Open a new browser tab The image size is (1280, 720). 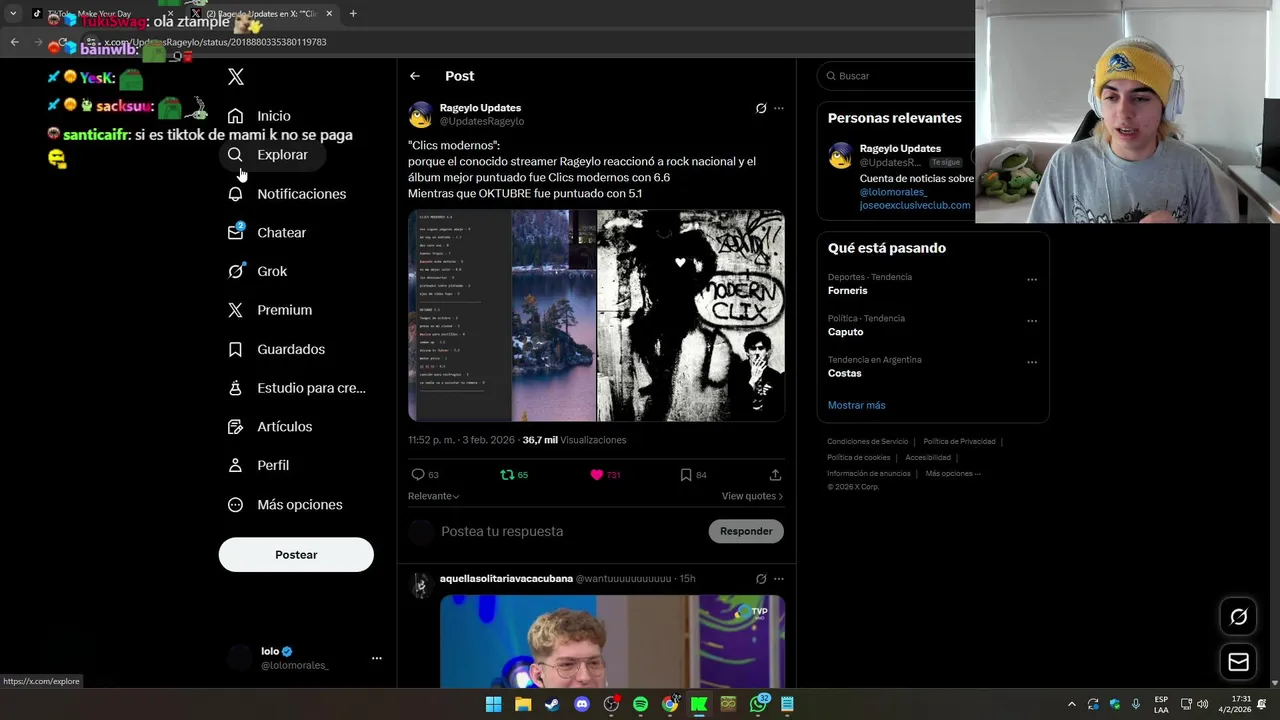(x=353, y=14)
